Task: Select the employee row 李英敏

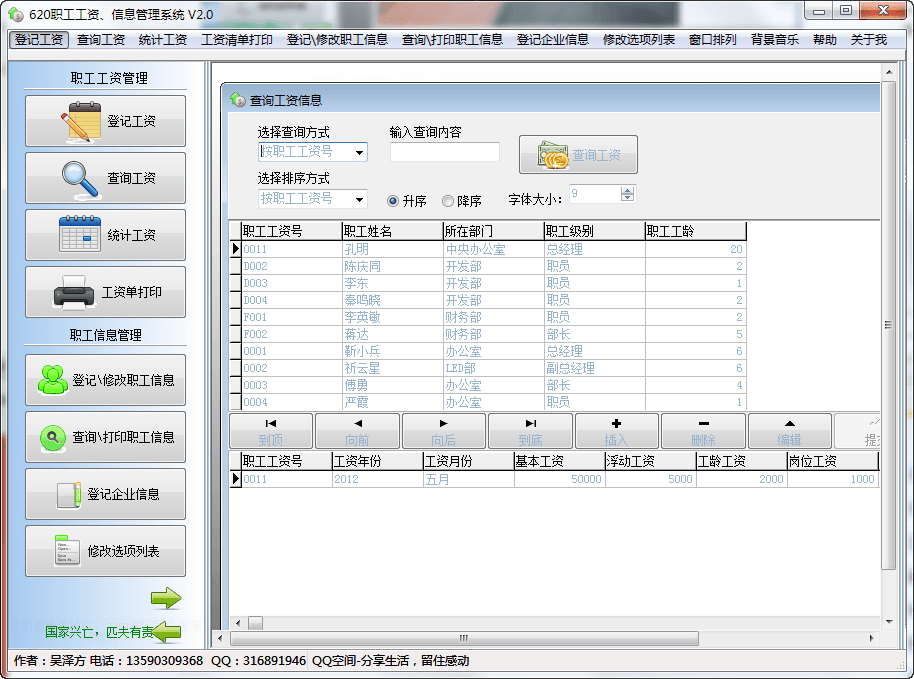Action: pos(488,317)
